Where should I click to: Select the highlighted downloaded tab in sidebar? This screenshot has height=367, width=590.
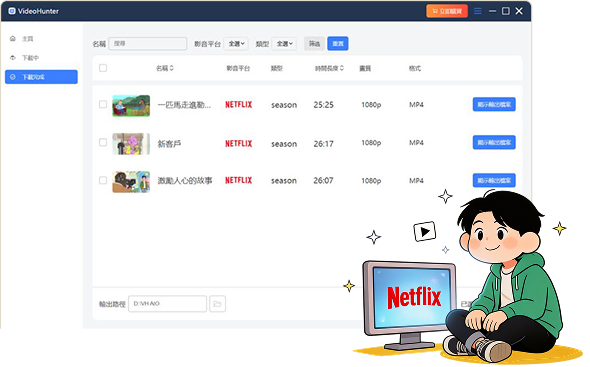41,77
